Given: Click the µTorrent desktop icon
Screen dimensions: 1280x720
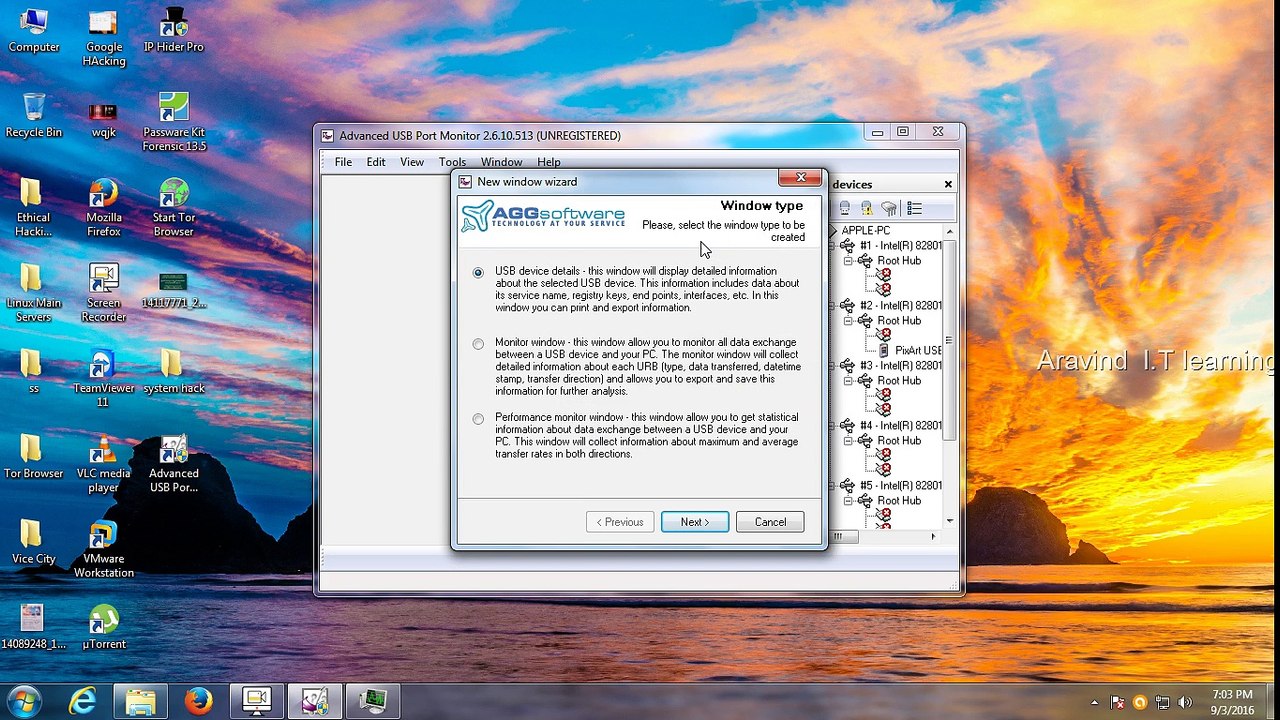Looking at the screenshot, I should [x=104, y=627].
